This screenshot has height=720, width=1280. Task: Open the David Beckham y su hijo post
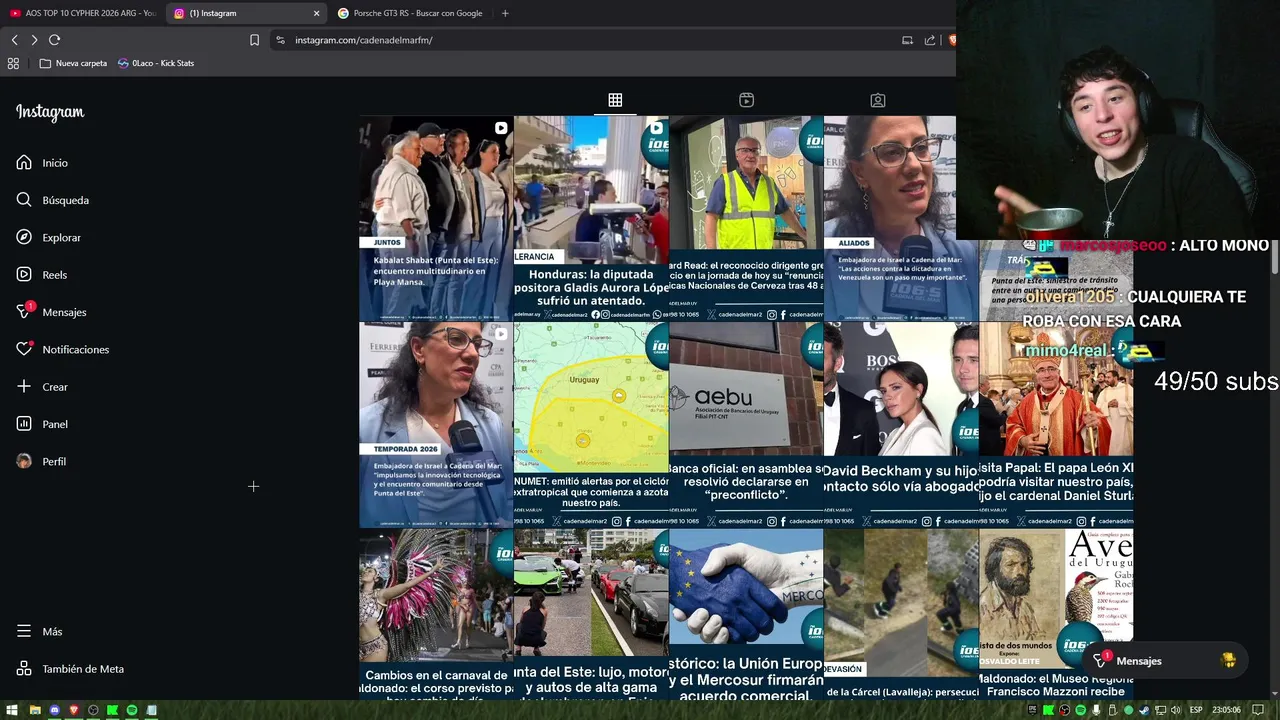coord(901,425)
